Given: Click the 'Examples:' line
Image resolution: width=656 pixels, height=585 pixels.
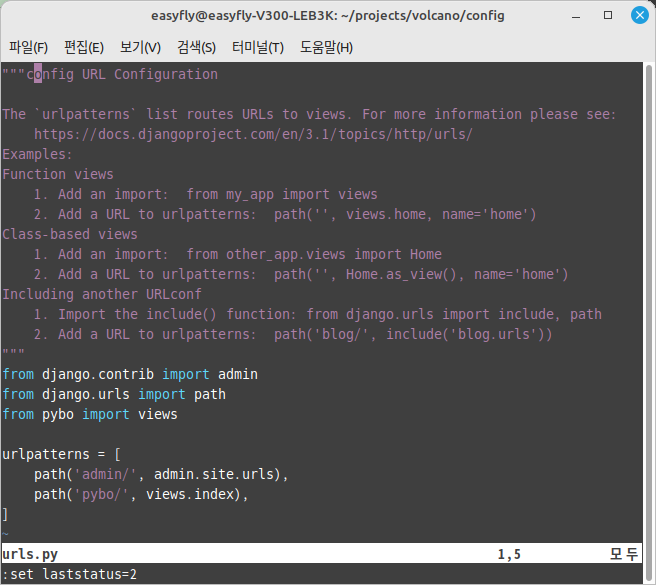Looking at the screenshot, I should [x=37, y=154].
